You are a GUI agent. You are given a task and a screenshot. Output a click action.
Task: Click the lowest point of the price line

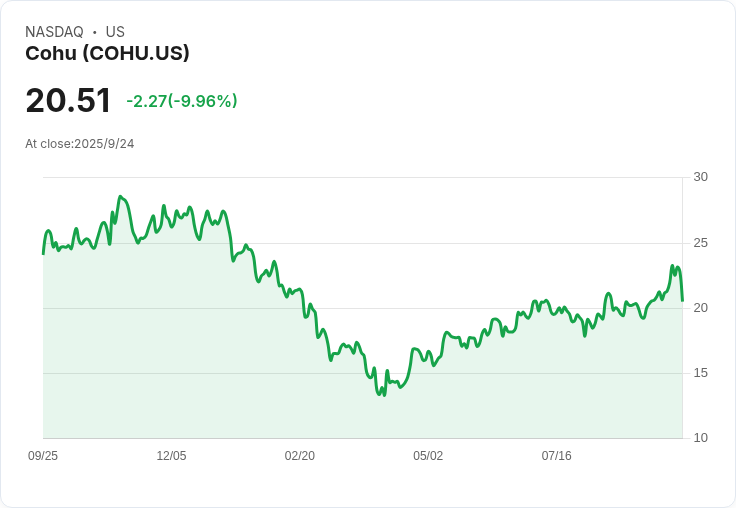(x=383, y=395)
